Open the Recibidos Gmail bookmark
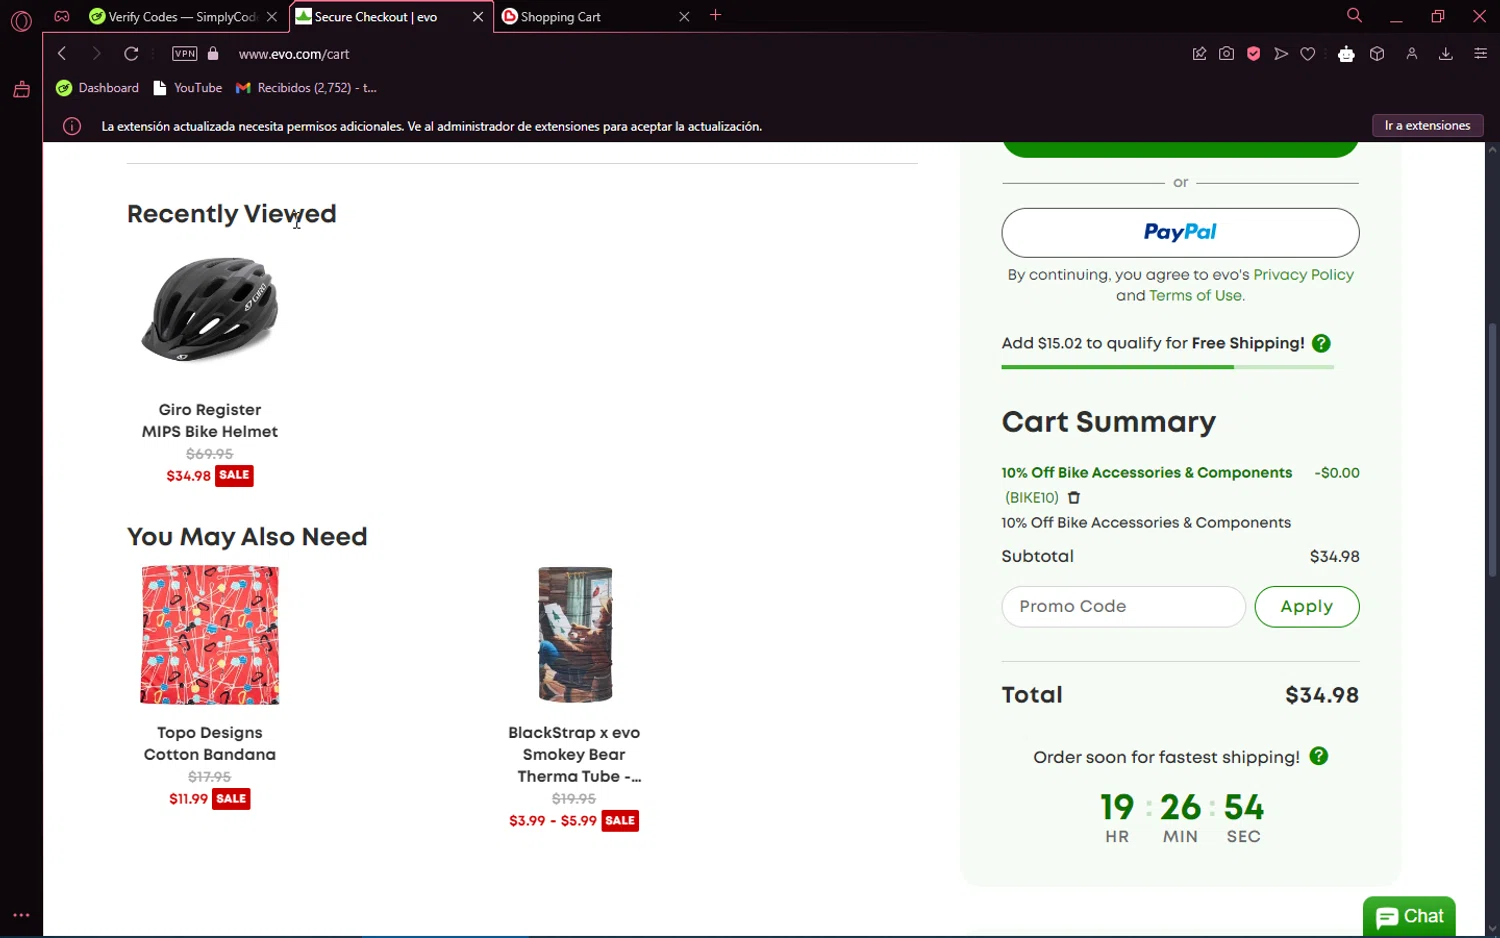 tap(306, 88)
